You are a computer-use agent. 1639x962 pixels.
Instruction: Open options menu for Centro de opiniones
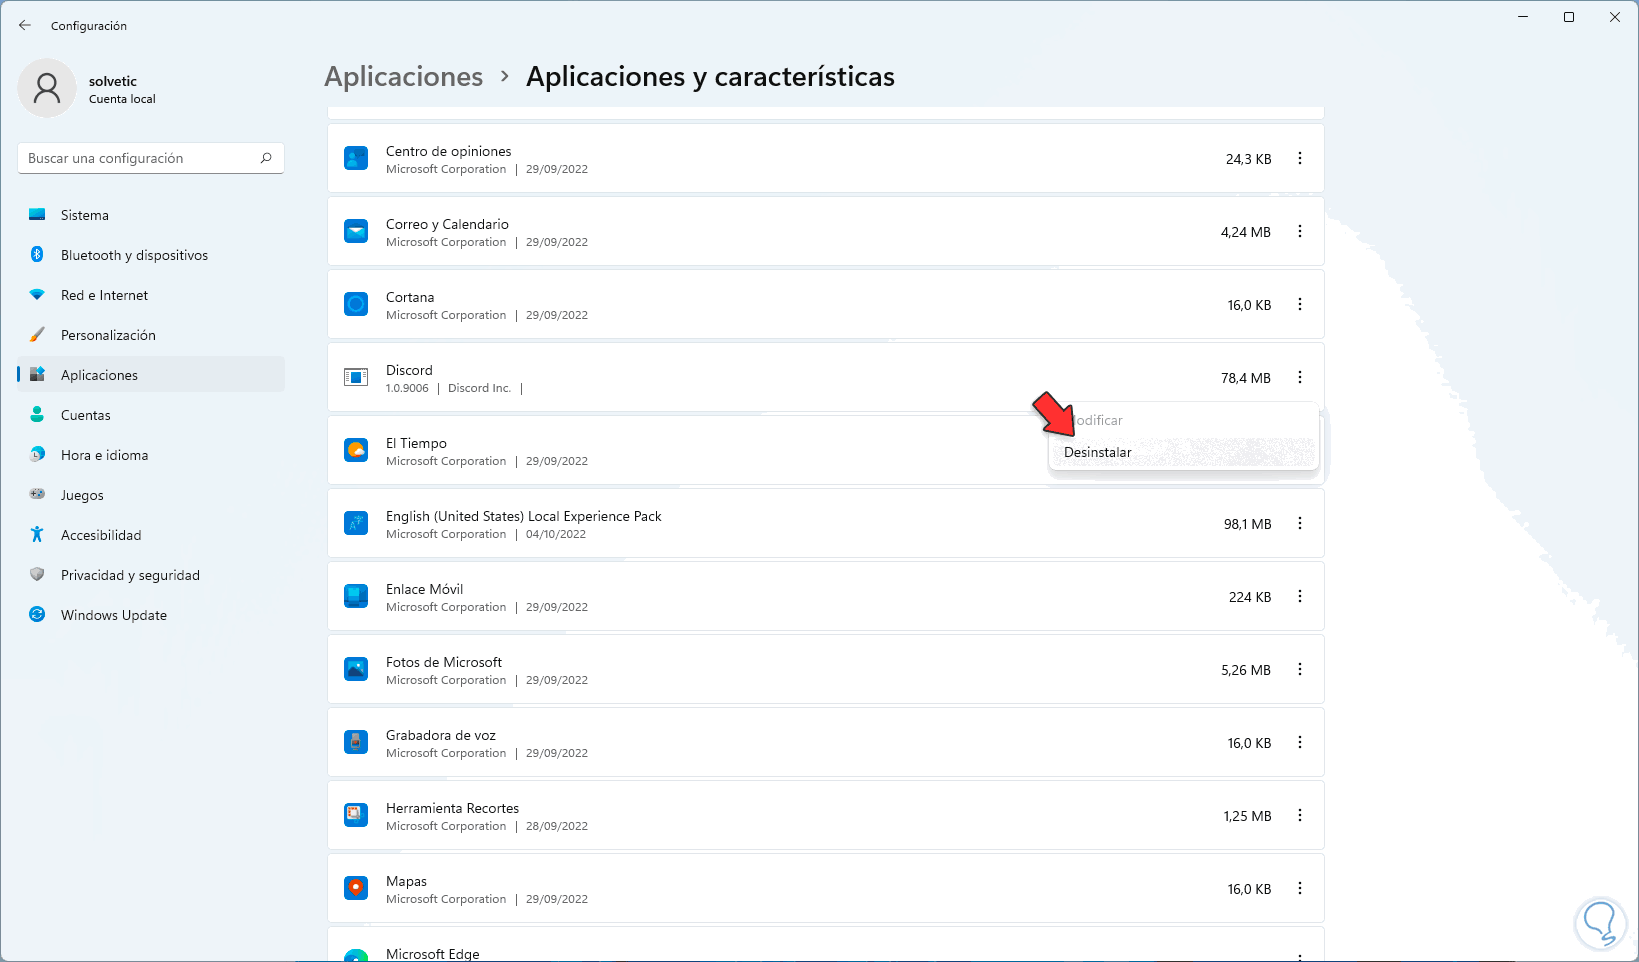[1300, 158]
